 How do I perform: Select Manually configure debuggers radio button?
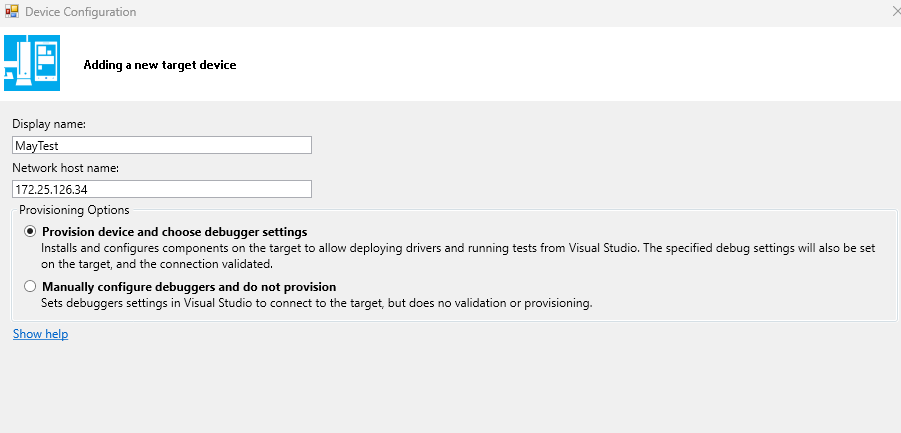[x=30, y=286]
